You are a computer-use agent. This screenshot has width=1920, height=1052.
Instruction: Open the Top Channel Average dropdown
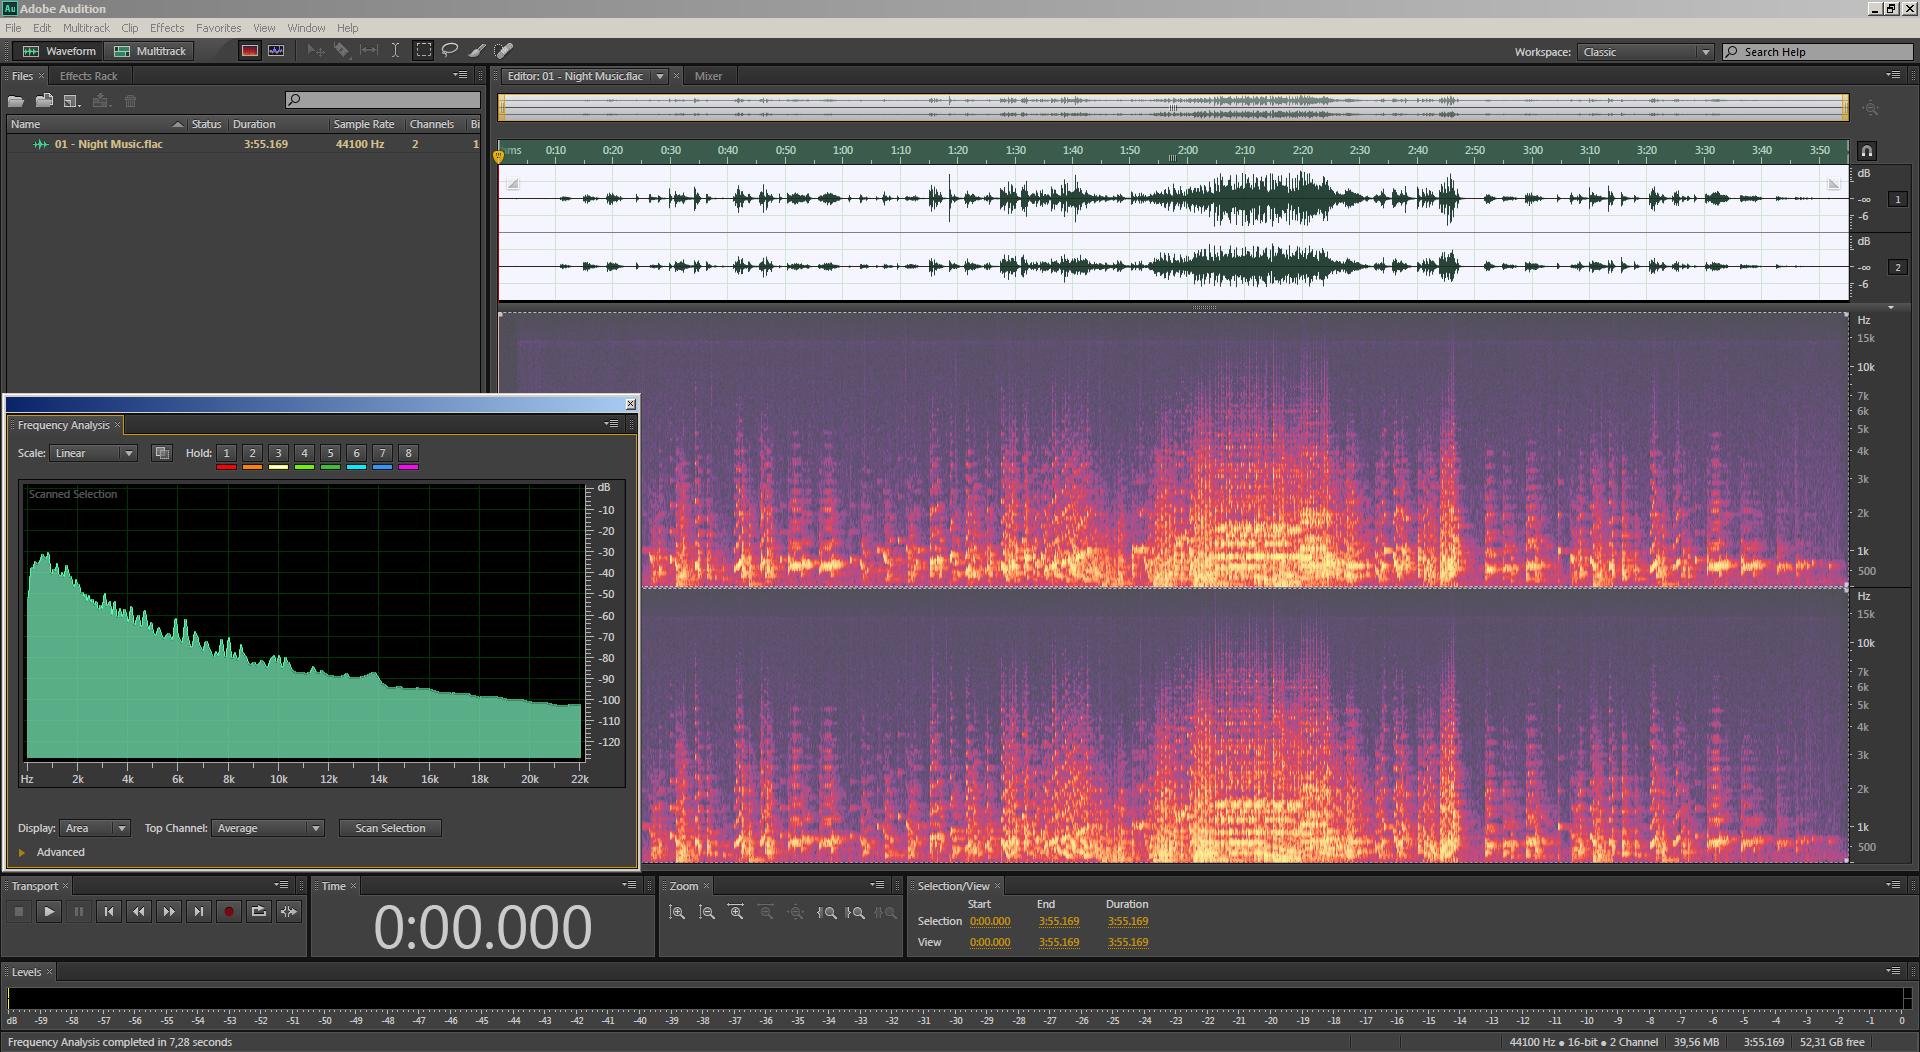point(267,828)
